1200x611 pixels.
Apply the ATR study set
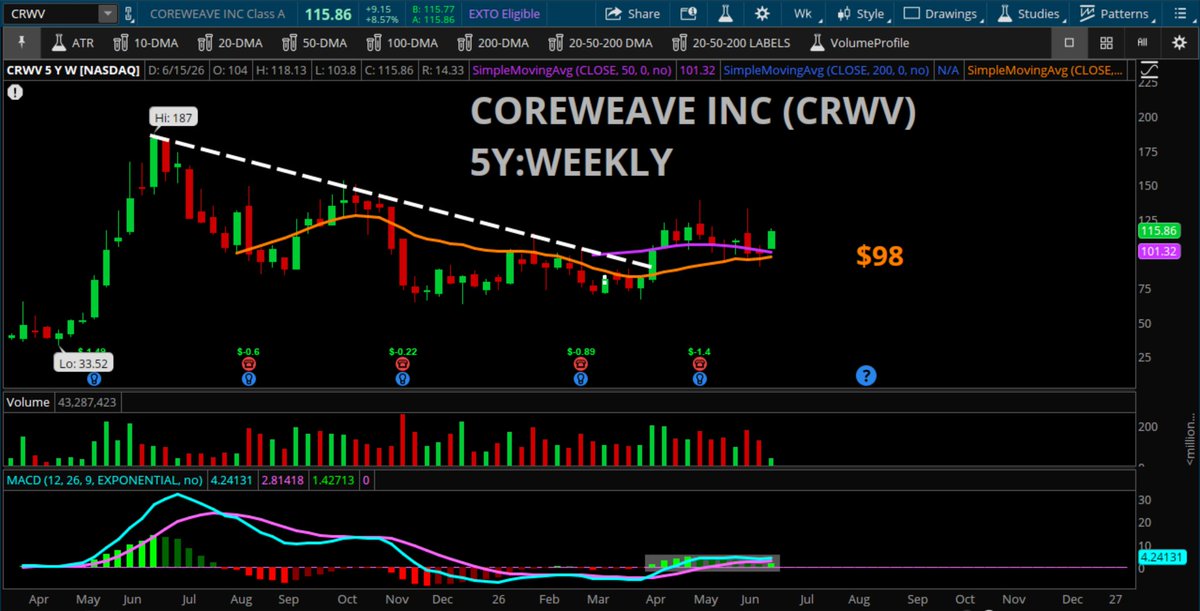pos(73,43)
